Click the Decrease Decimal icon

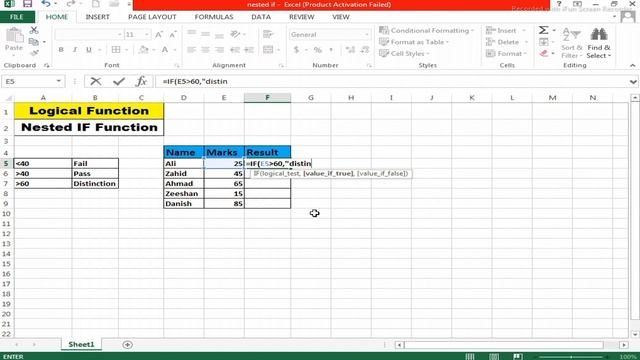(x=364, y=50)
